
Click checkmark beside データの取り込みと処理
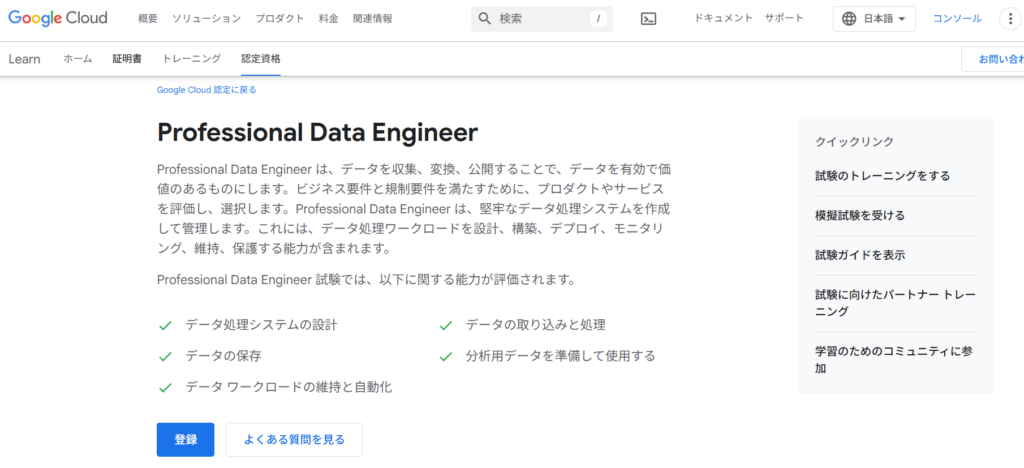click(x=445, y=325)
